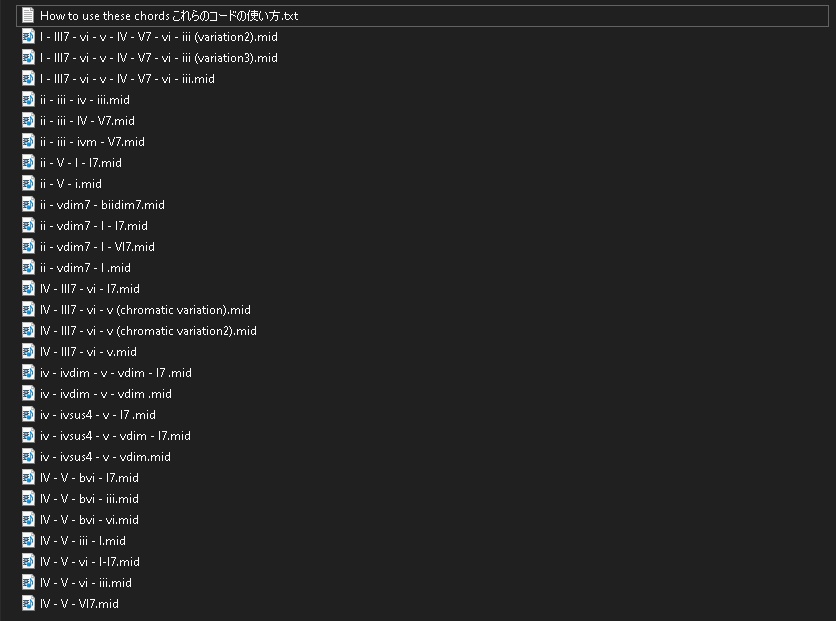Click MIDI icon beside 'ii - iii - iv - iii.mid'

point(28,100)
